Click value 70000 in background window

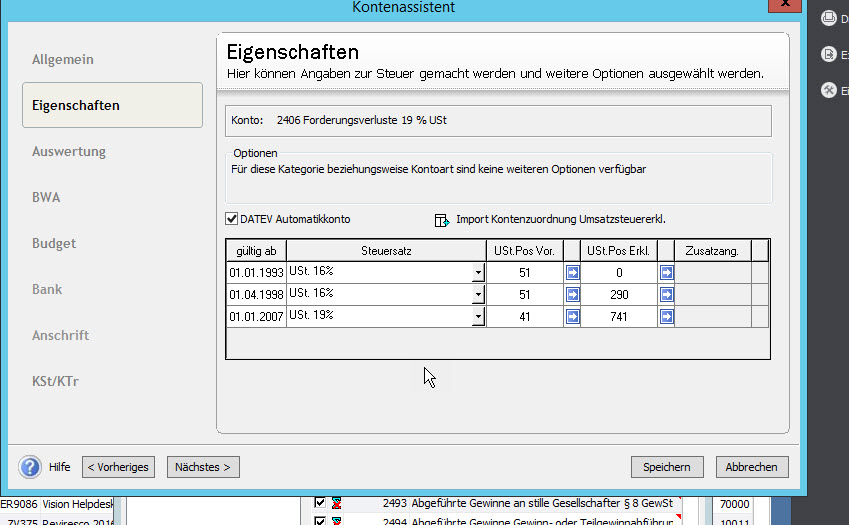735,504
